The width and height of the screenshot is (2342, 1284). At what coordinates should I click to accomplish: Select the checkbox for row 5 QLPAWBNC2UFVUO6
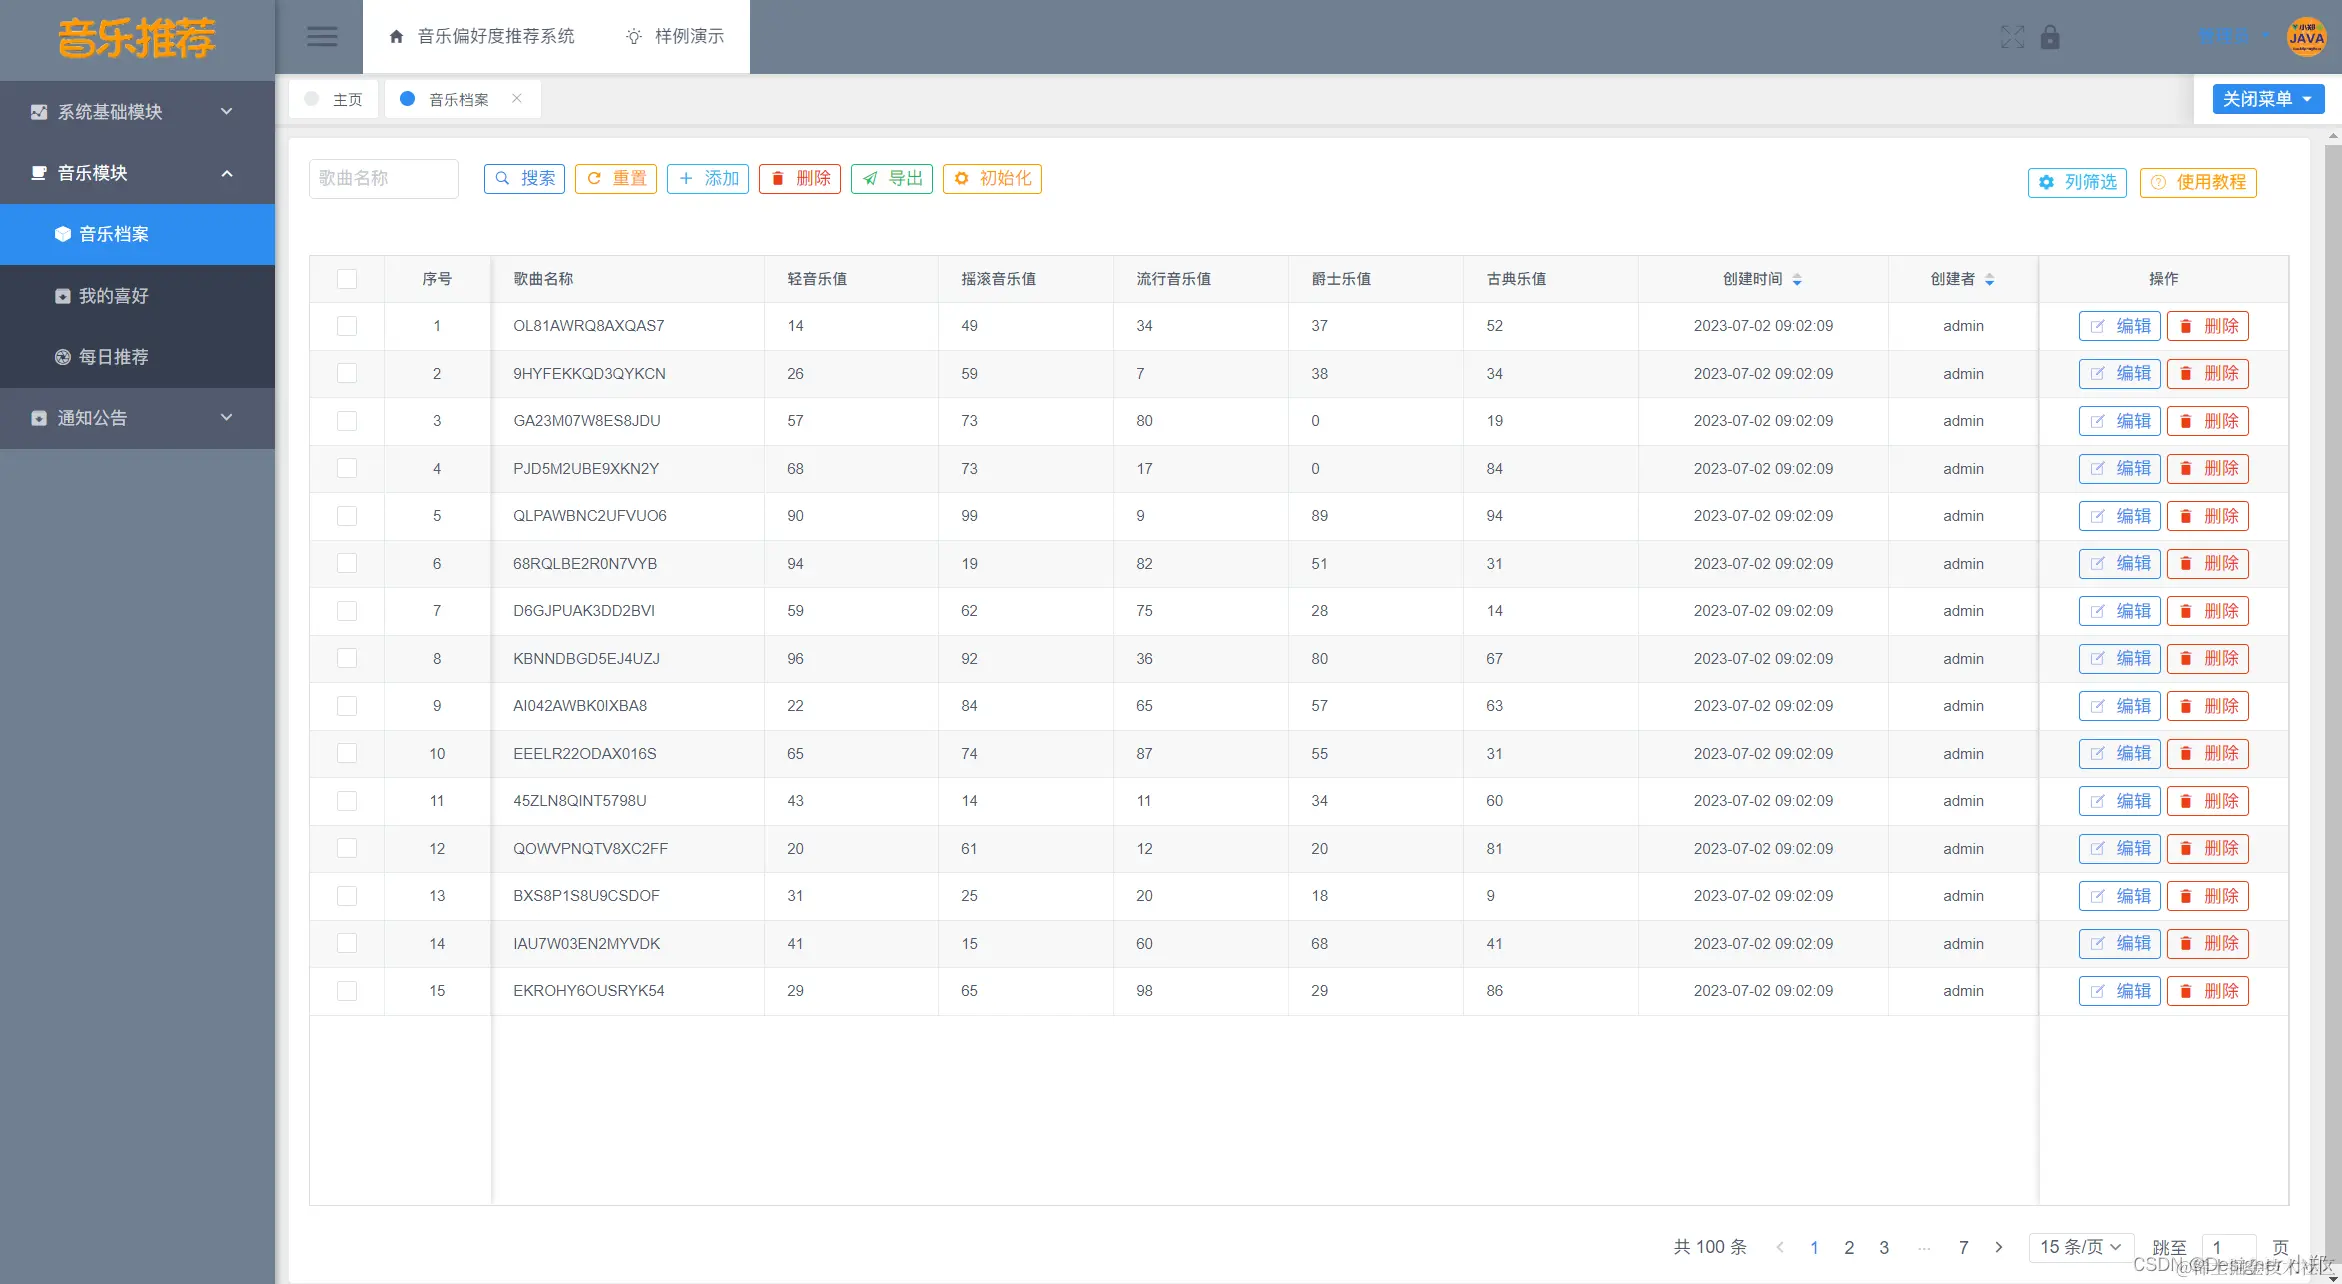pos(347,516)
